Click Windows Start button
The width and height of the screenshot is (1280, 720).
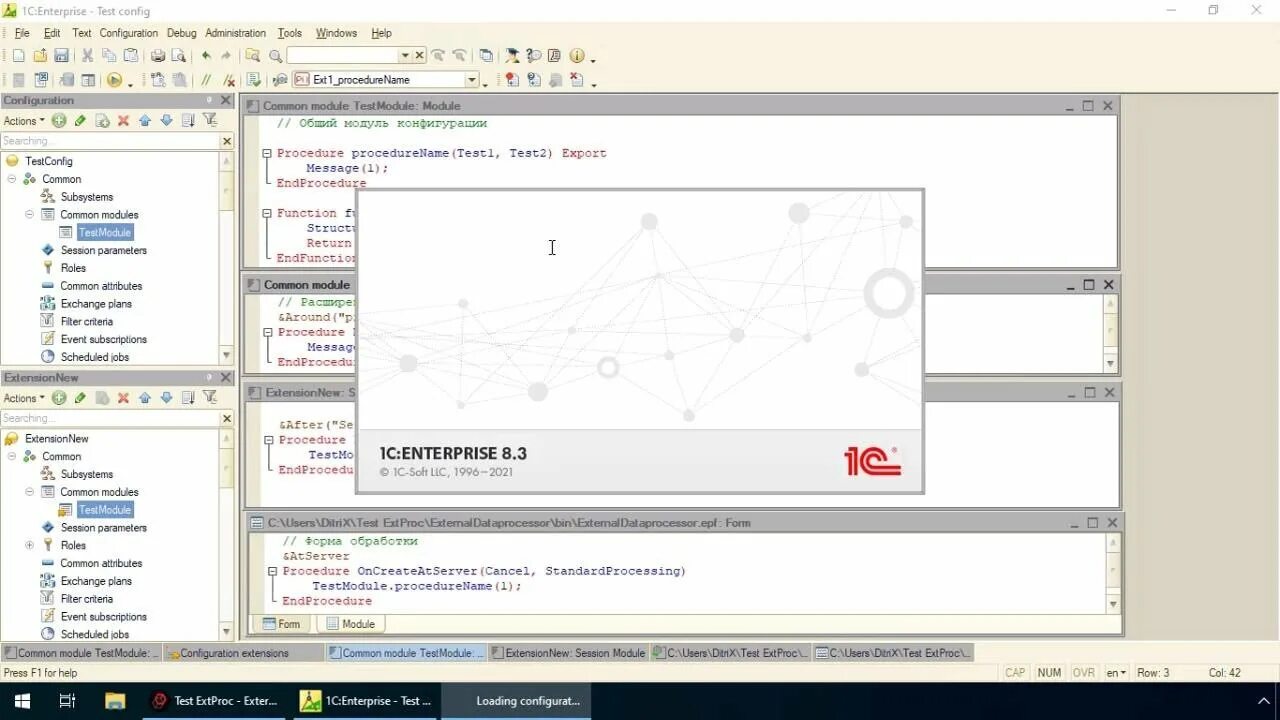[x=22, y=701]
